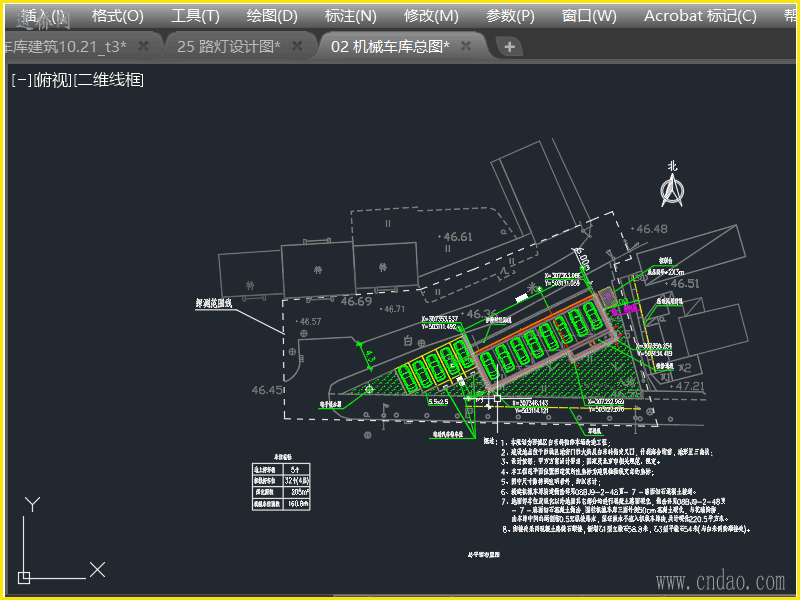Open the Acrobat 标记(C) menu
The height and width of the screenshot is (600, 800).
pos(700,16)
